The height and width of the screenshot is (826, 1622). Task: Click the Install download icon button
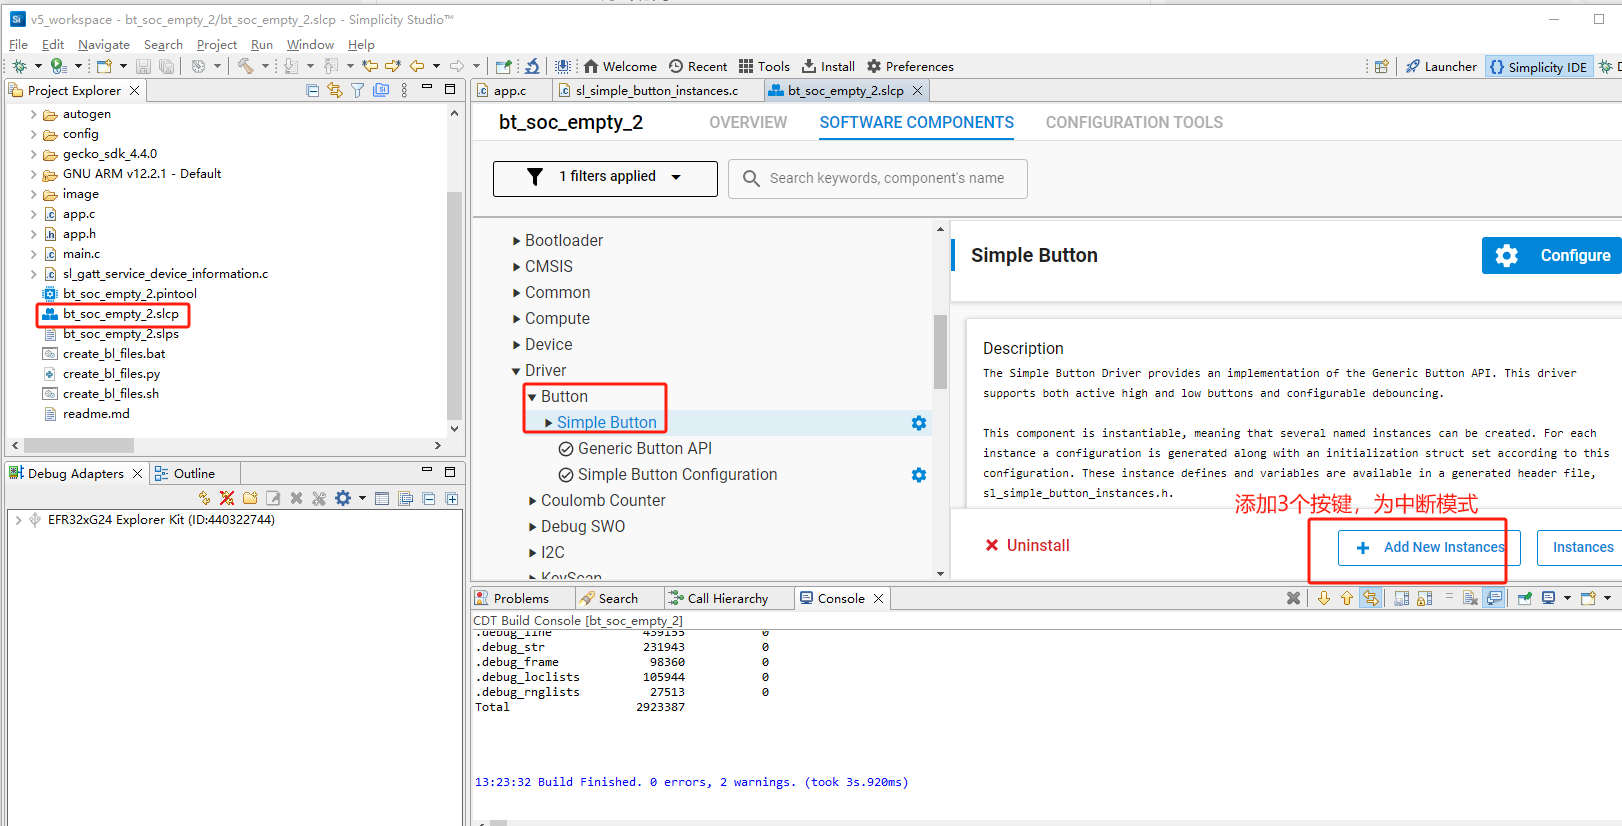[828, 66]
